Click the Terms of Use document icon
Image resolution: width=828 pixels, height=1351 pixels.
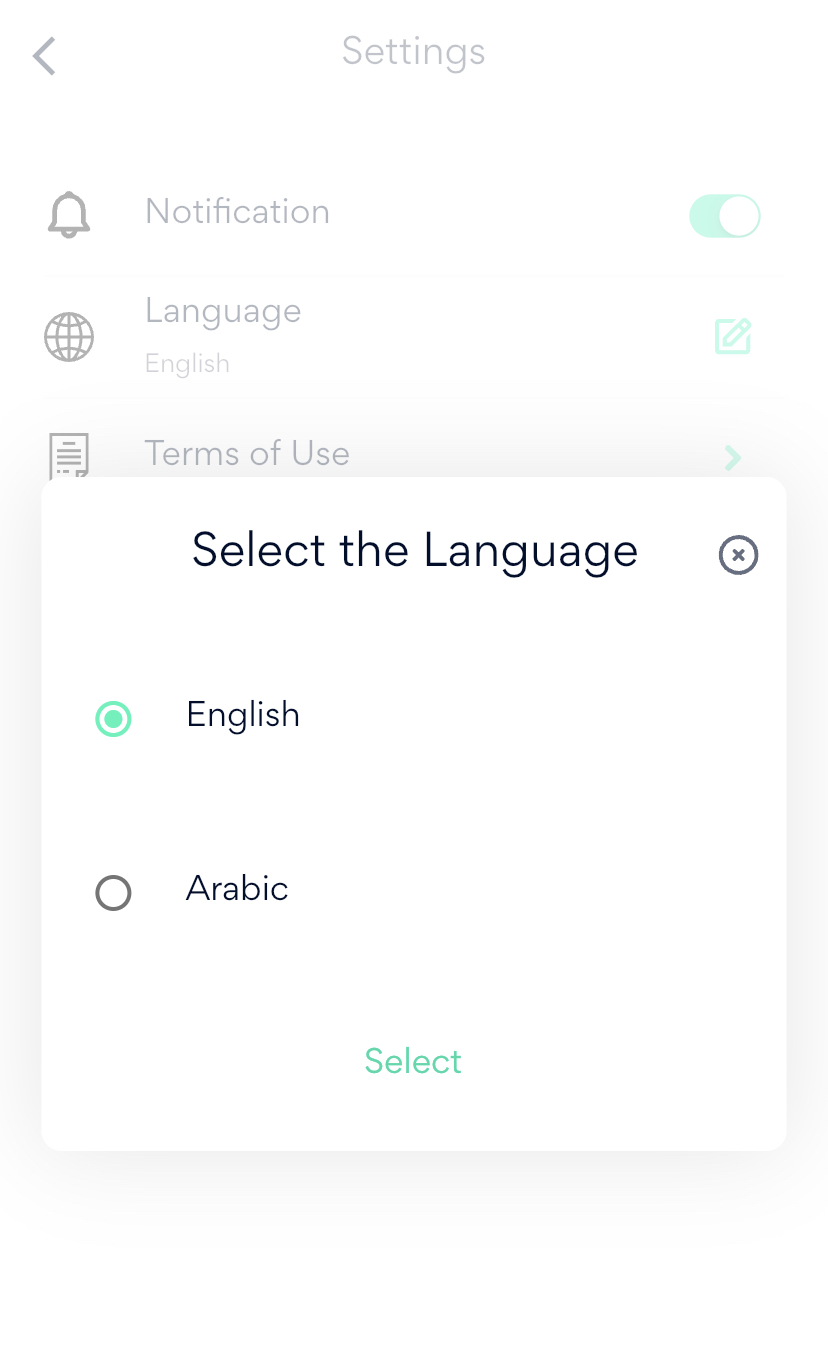click(x=69, y=456)
